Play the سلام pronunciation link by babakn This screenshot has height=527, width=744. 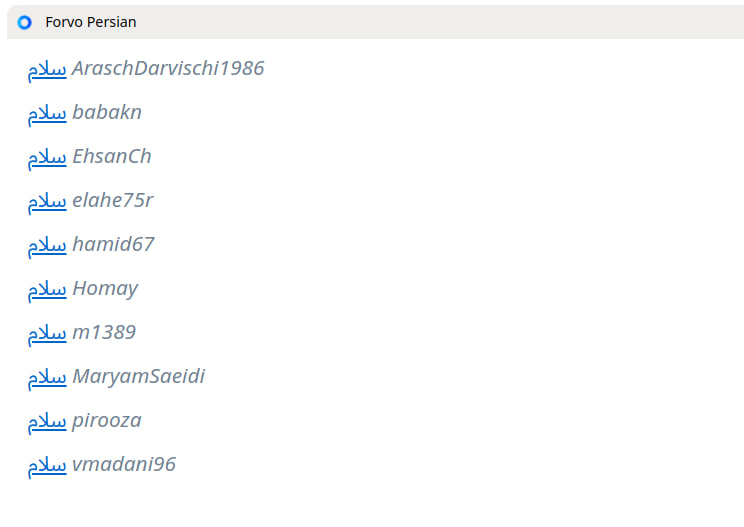pos(47,113)
